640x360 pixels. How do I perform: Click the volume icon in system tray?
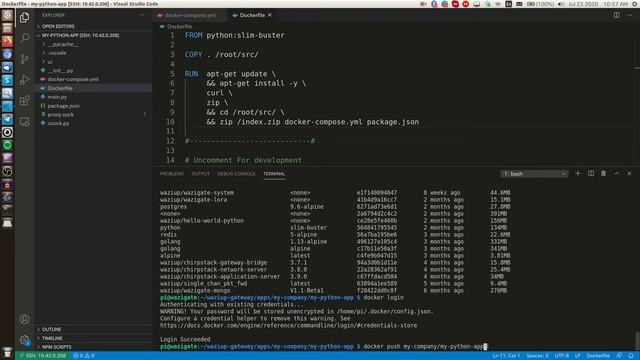click(561, 4)
